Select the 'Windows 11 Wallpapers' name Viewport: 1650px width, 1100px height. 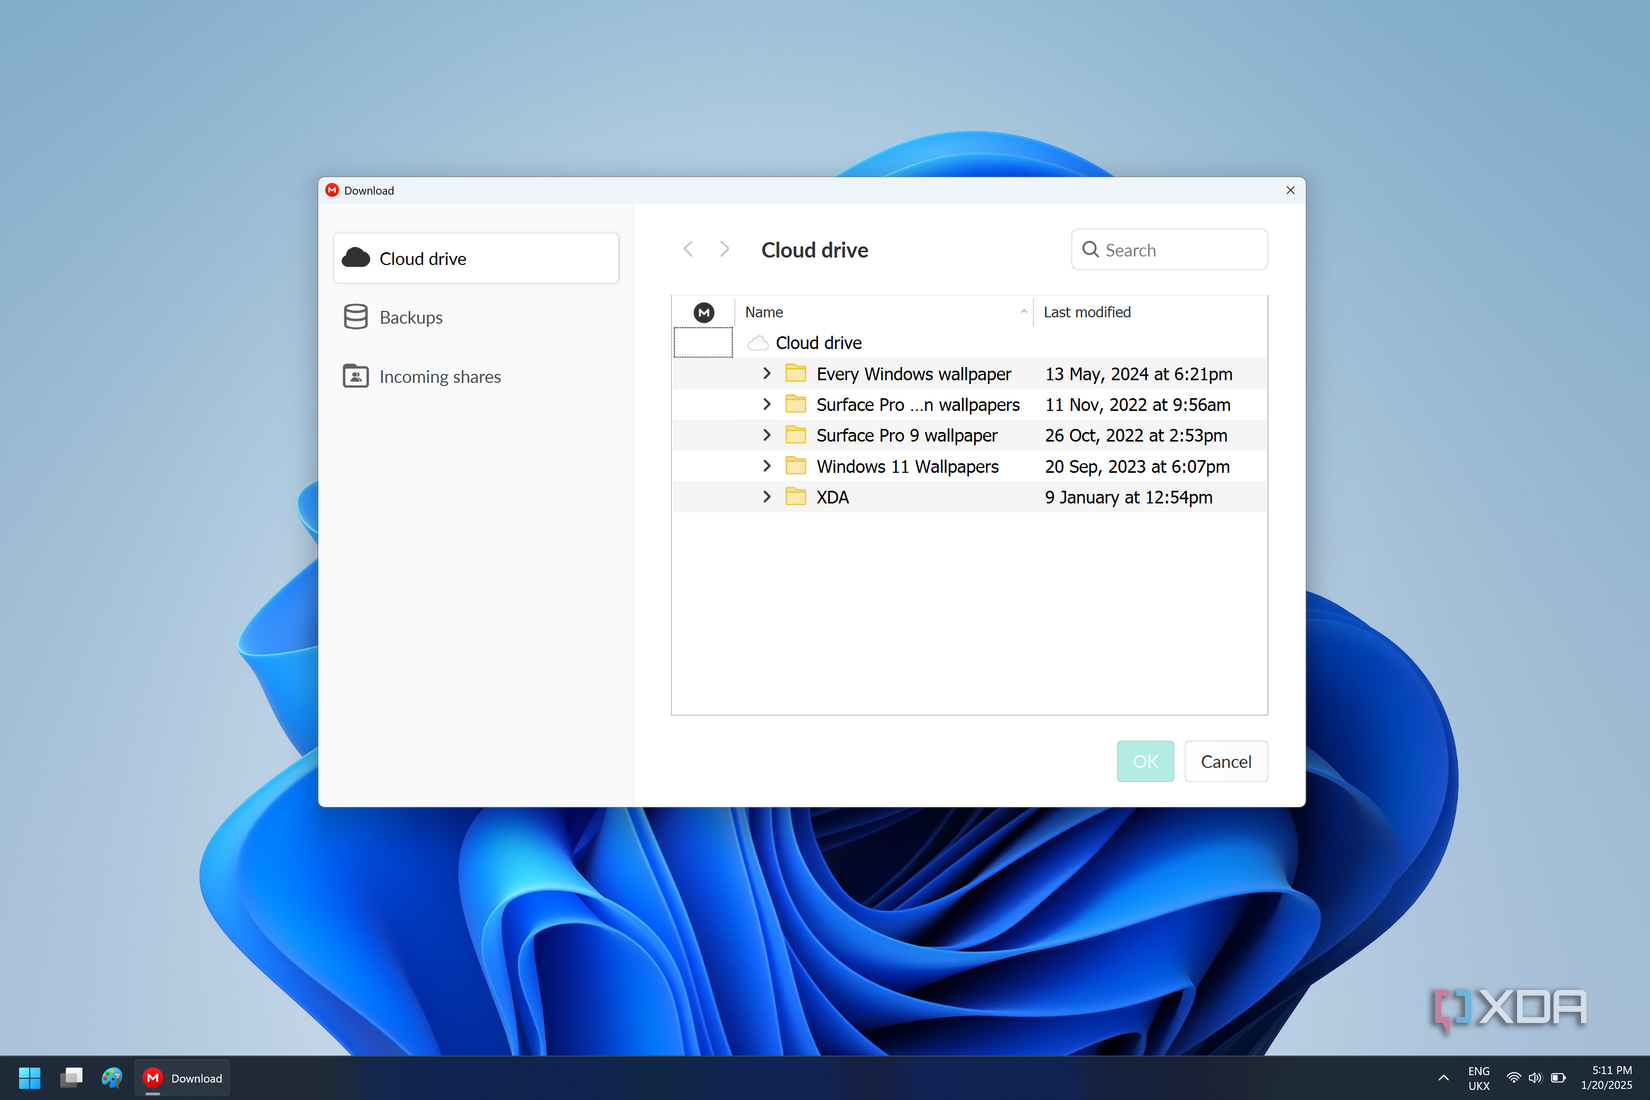click(907, 467)
